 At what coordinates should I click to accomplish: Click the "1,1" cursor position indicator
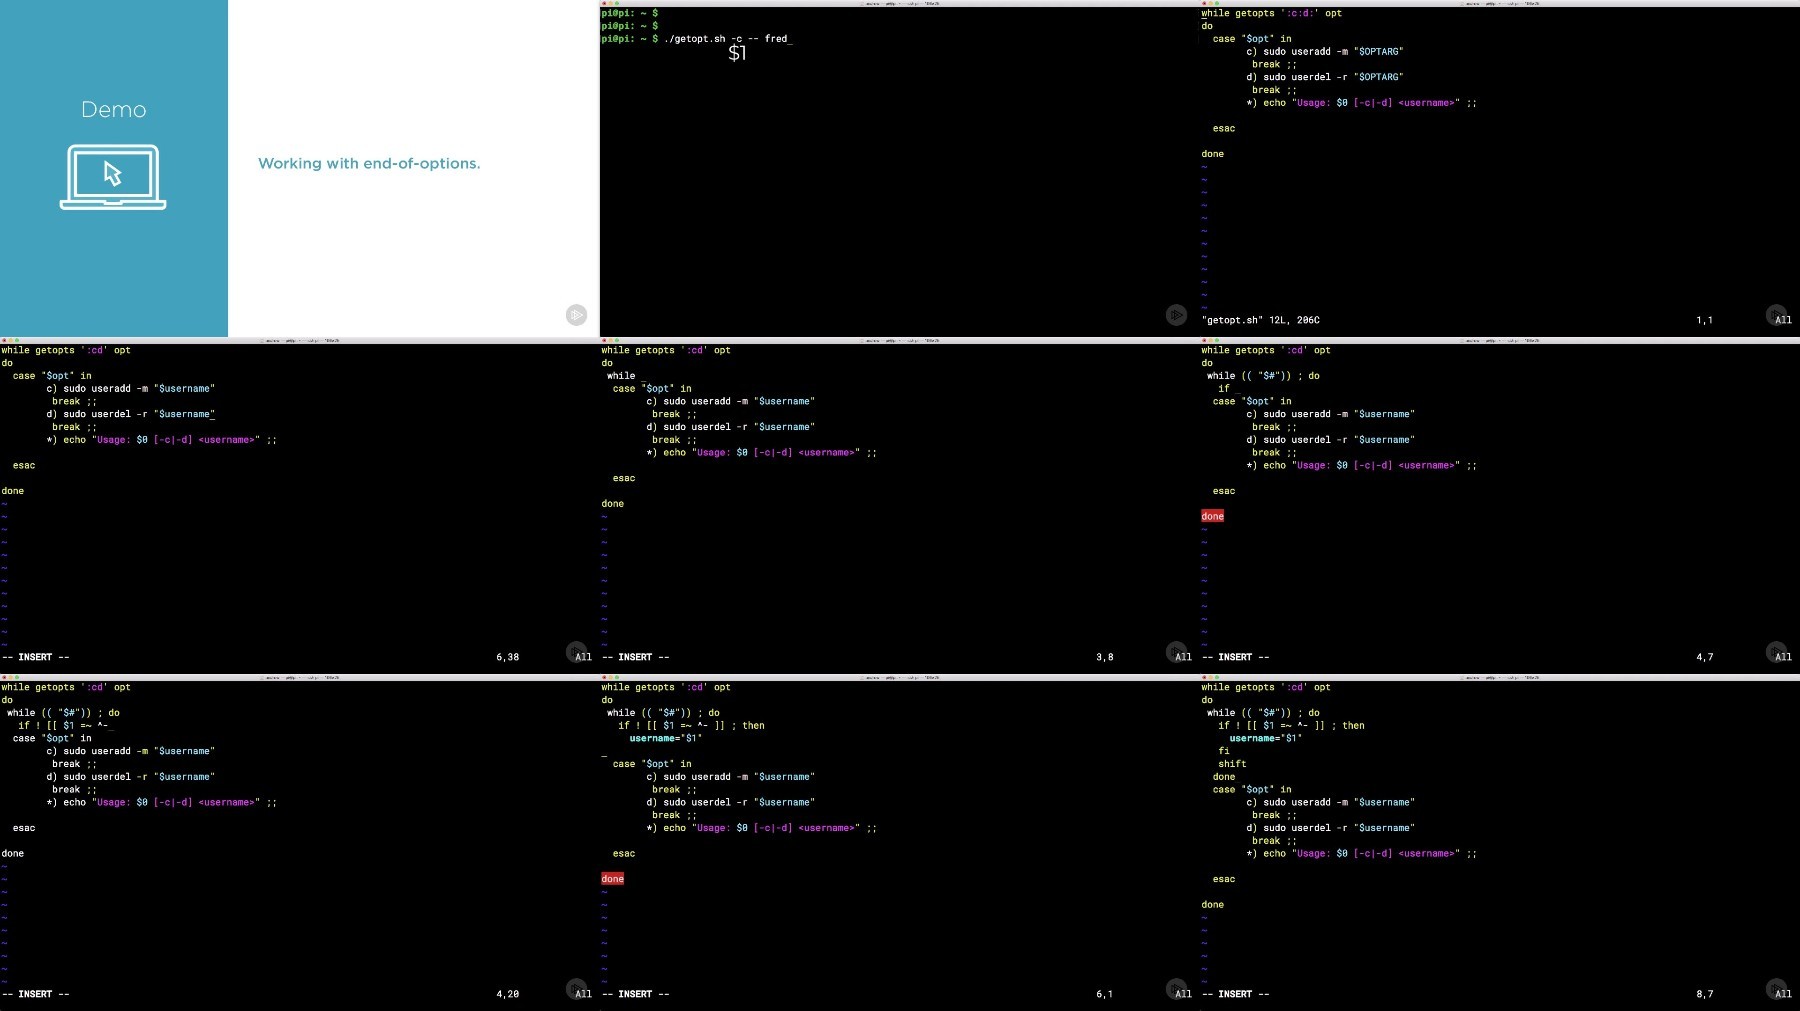1704,320
